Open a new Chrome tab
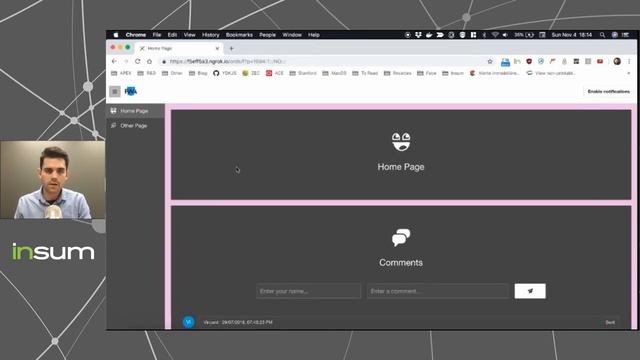Viewport: 640px width, 360px height. (231, 48)
